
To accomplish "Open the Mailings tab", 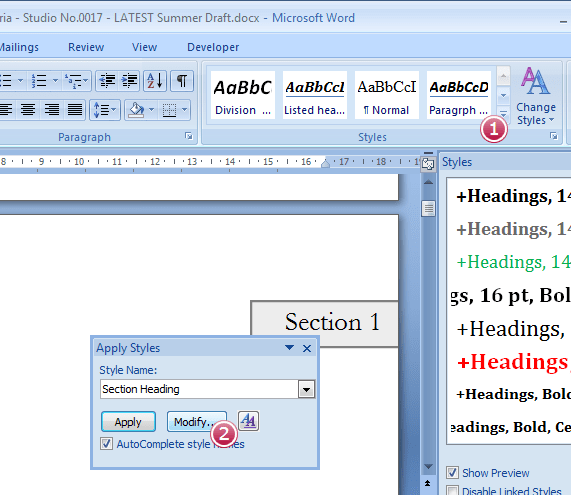I will point(19,47).
